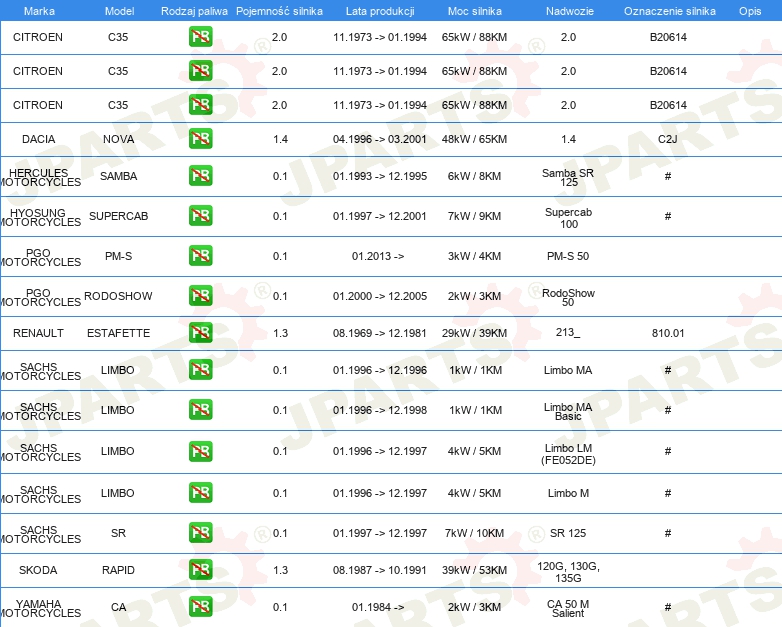Click the 01.1993 -> 12.1995 production years
Viewport: 782px width, 627px height.
[380, 176]
